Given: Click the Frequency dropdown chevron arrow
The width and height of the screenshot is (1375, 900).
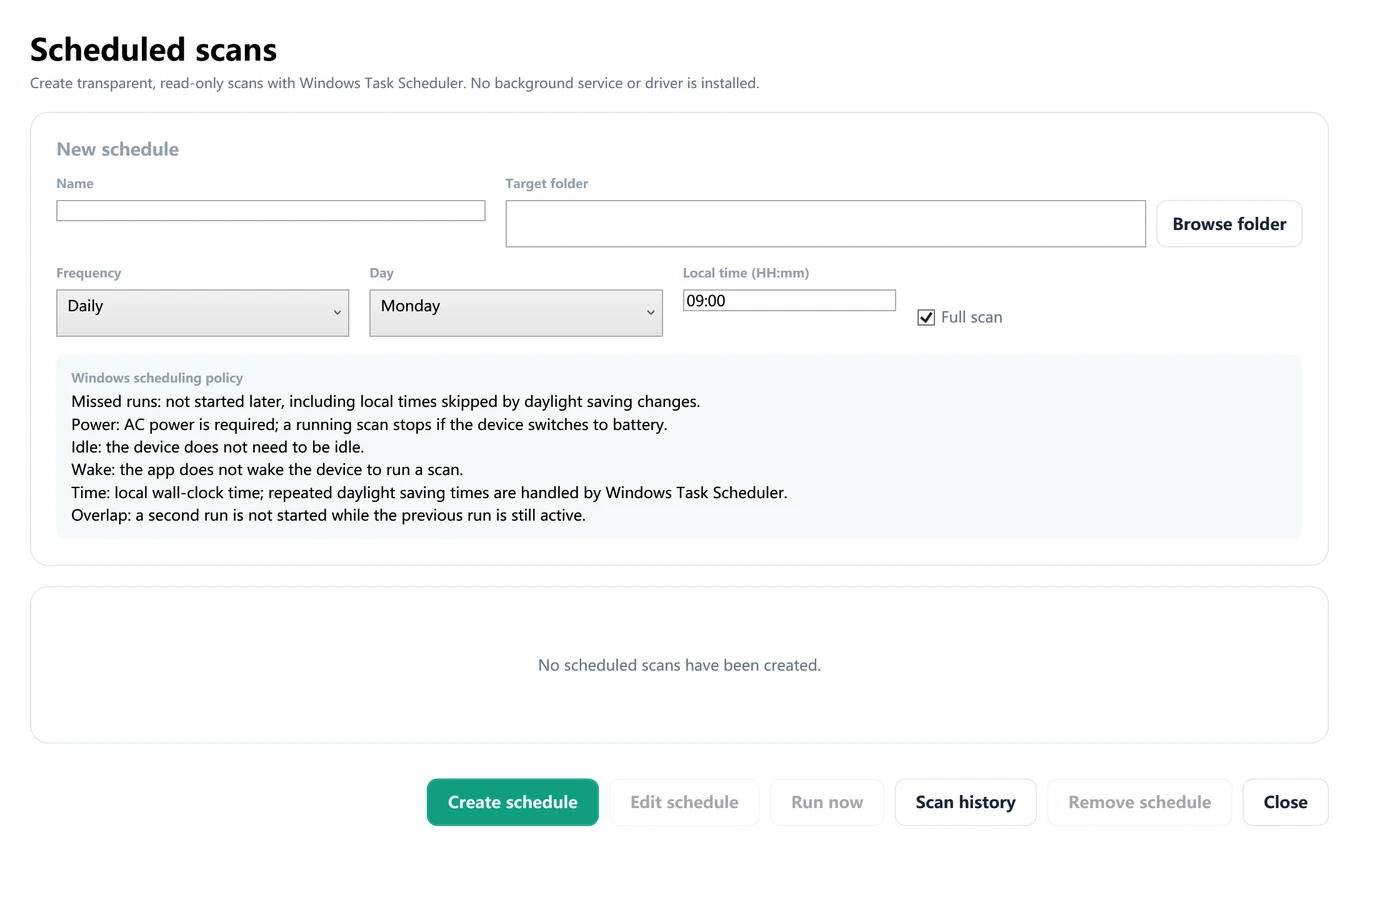Looking at the screenshot, I should (337, 313).
